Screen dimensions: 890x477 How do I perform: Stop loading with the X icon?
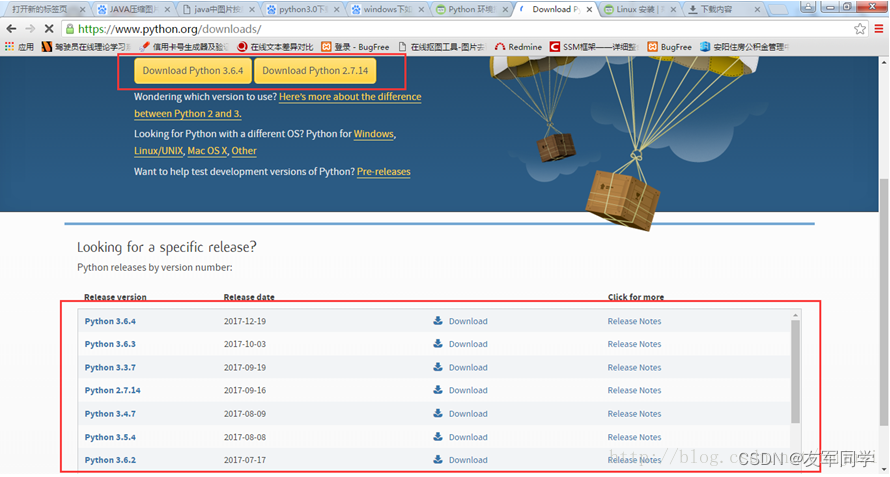pos(49,28)
